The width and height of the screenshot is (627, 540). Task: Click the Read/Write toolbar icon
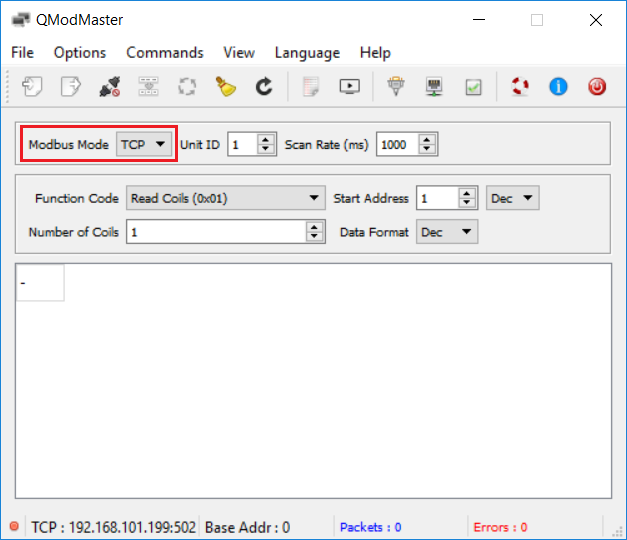(x=148, y=86)
